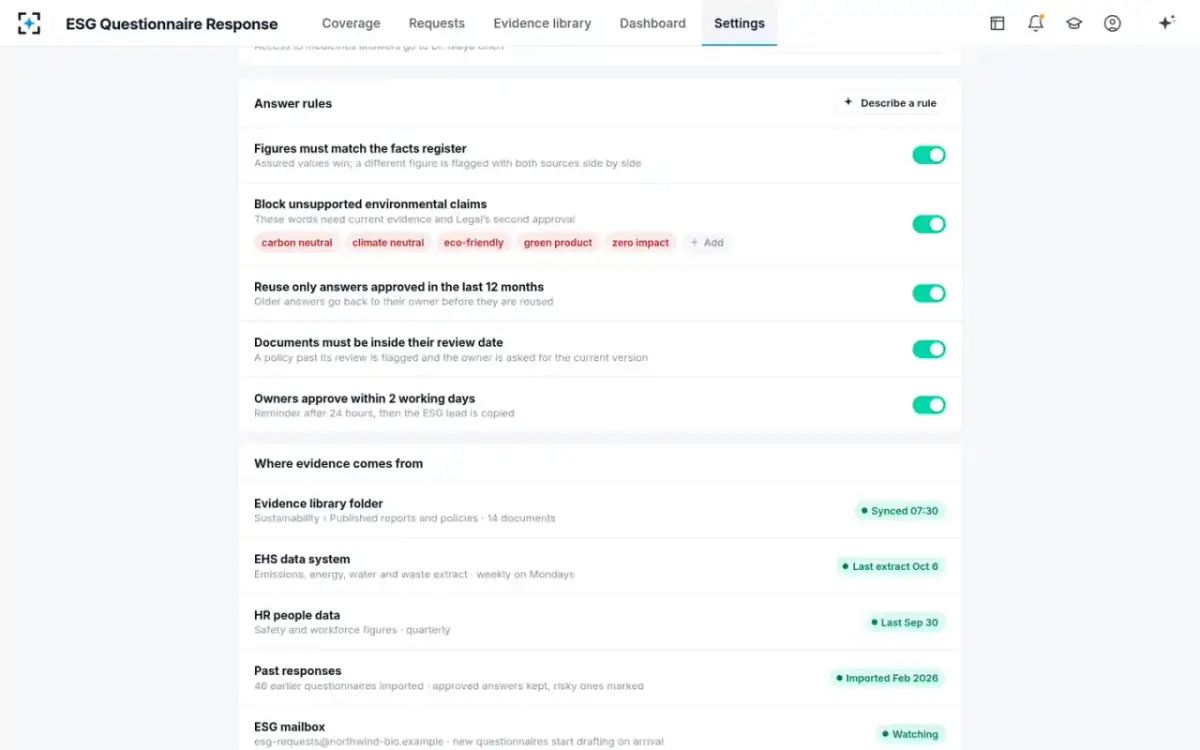Switch to the Coverage tab

pos(351,23)
